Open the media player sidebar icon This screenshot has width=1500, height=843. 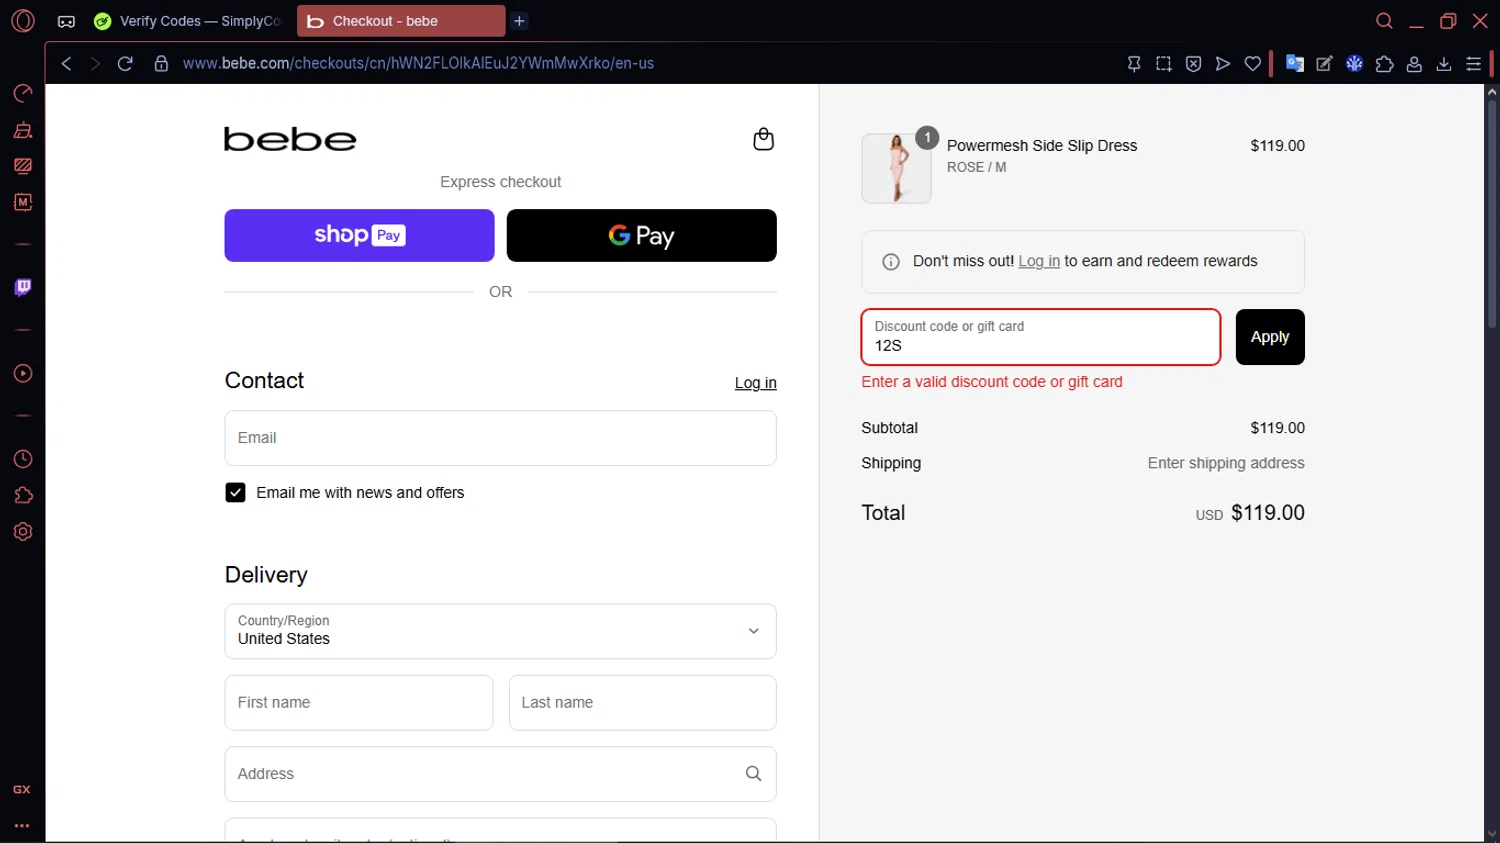click(x=23, y=374)
